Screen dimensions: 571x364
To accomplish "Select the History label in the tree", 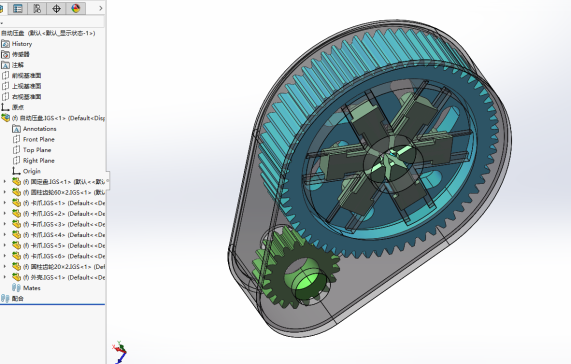I will click(x=22, y=44).
